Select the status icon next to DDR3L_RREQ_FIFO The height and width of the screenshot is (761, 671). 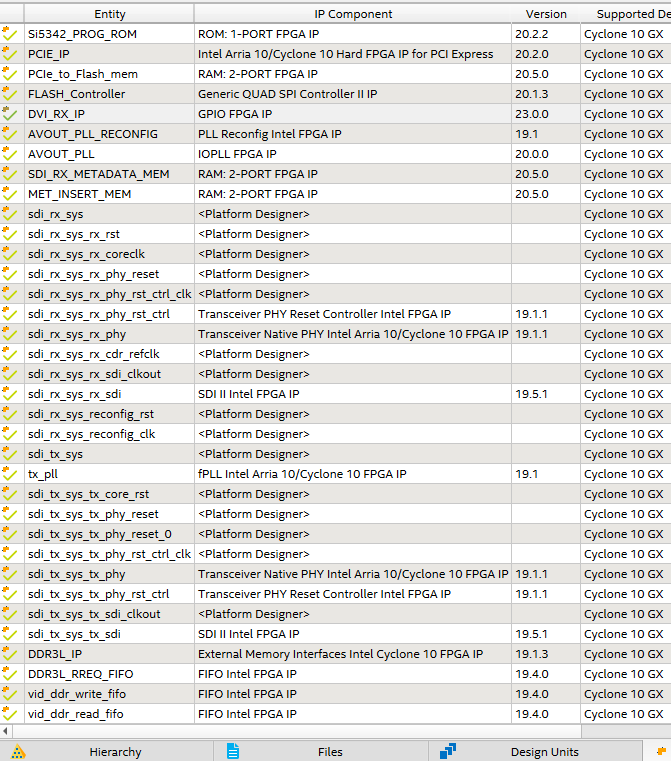(10, 674)
